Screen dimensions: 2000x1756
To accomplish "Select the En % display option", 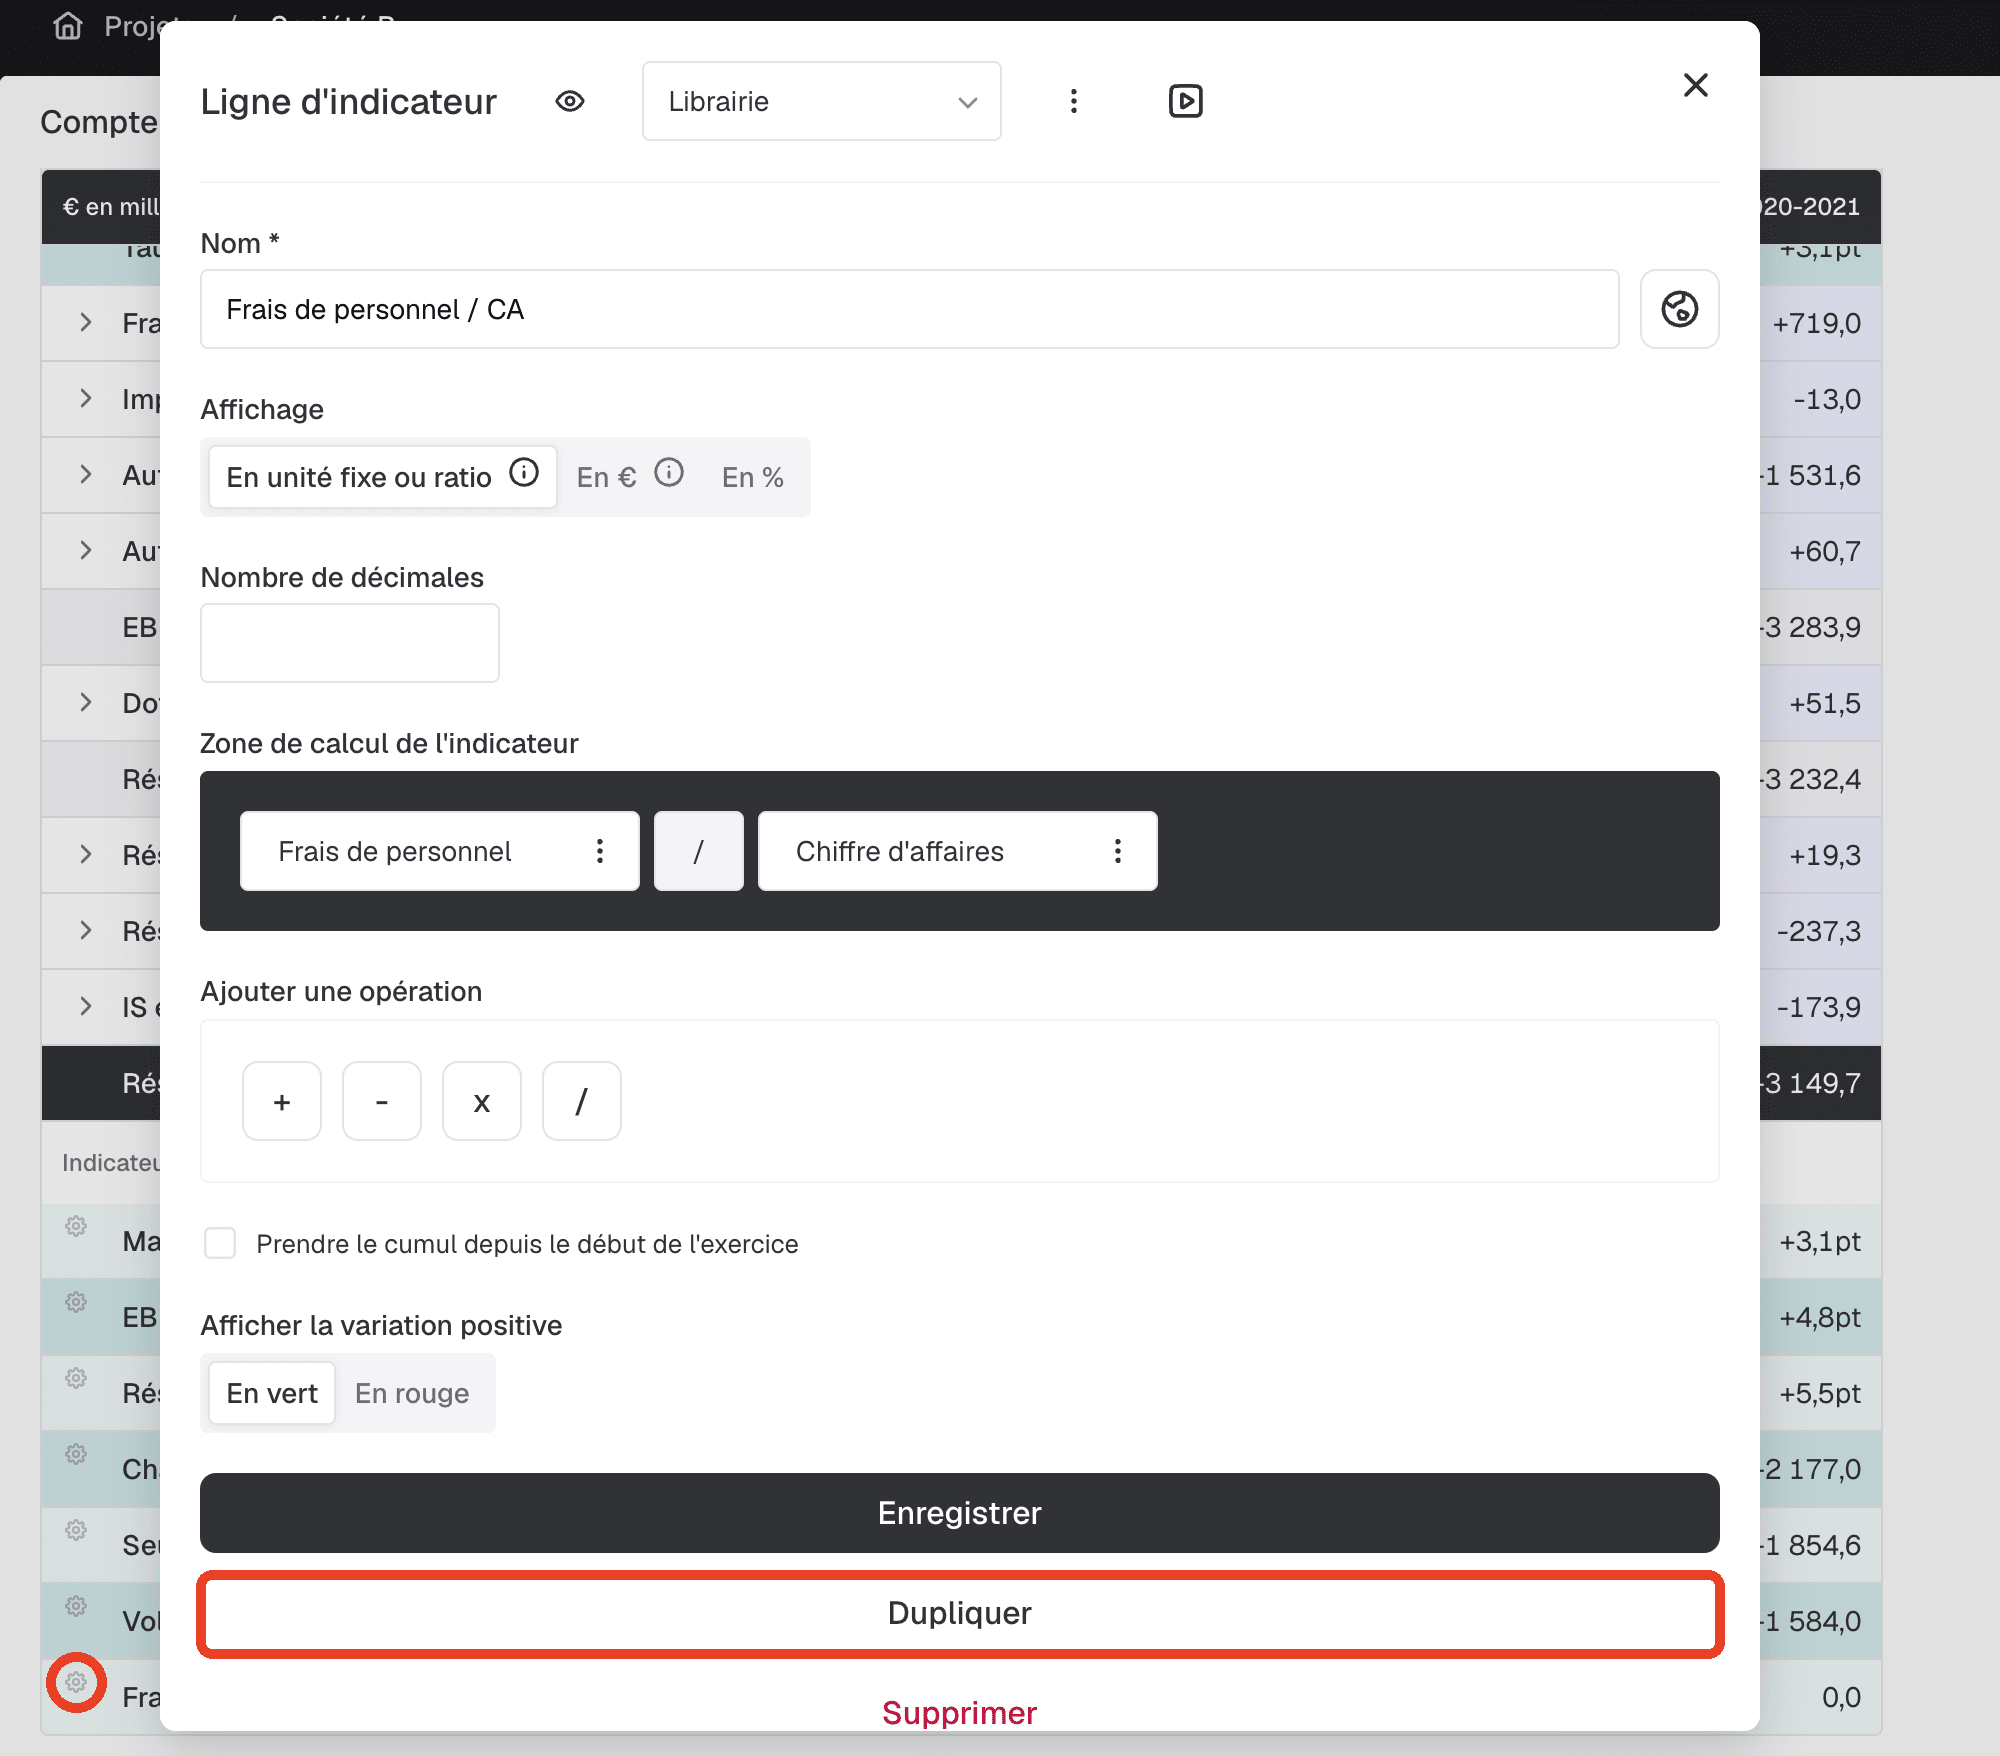I will tap(753, 477).
